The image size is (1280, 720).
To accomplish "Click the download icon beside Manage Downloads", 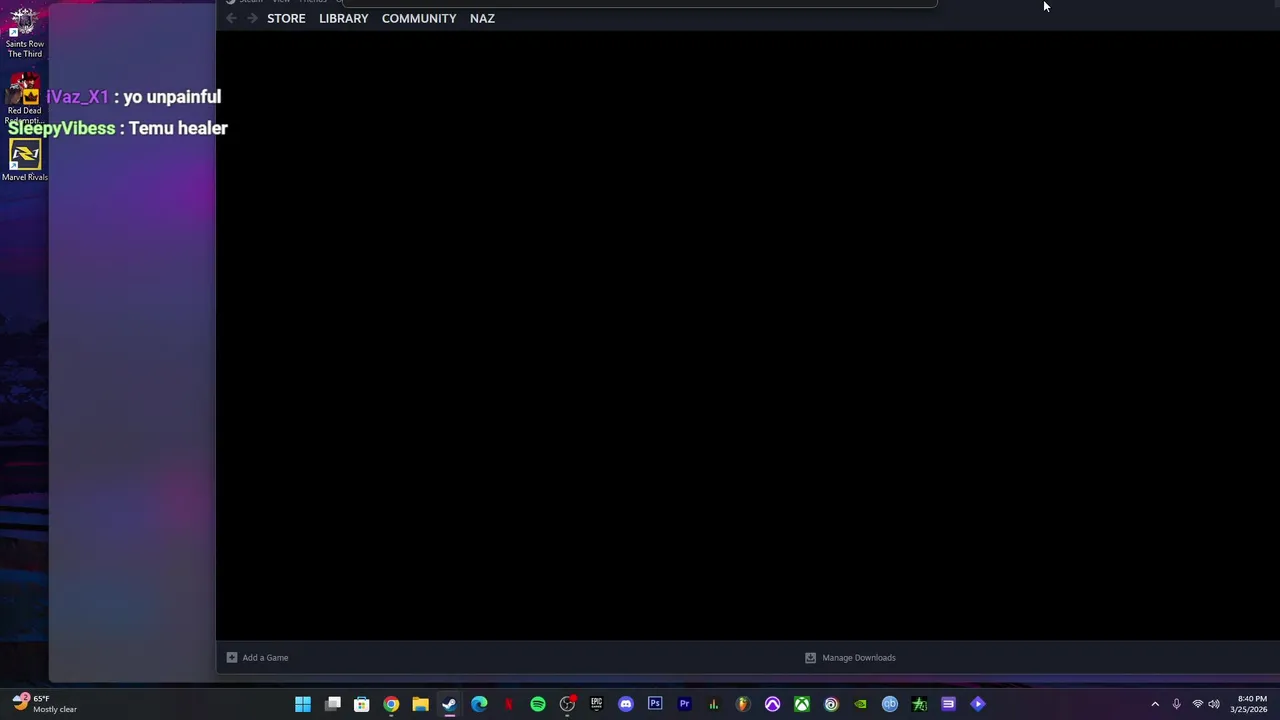I will tap(810, 657).
